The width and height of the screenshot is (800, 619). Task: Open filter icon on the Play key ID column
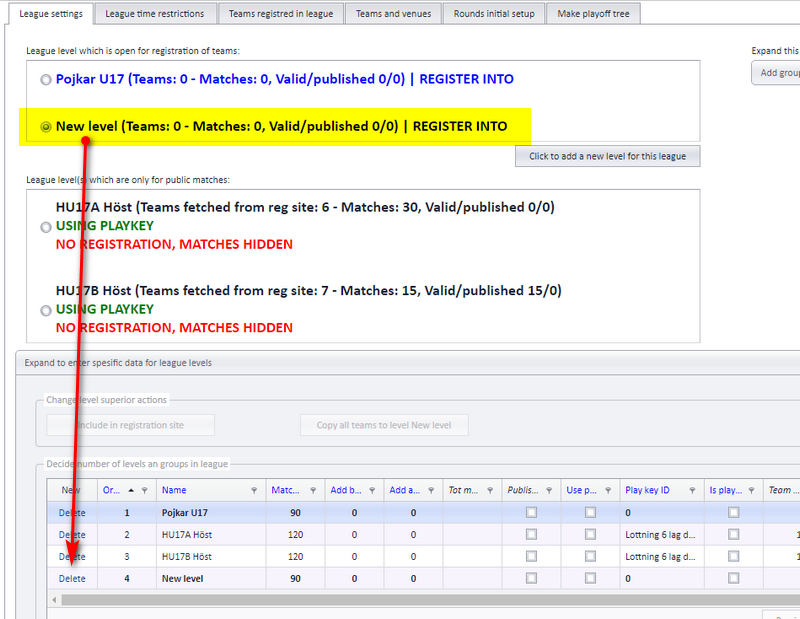click(692, 490)
